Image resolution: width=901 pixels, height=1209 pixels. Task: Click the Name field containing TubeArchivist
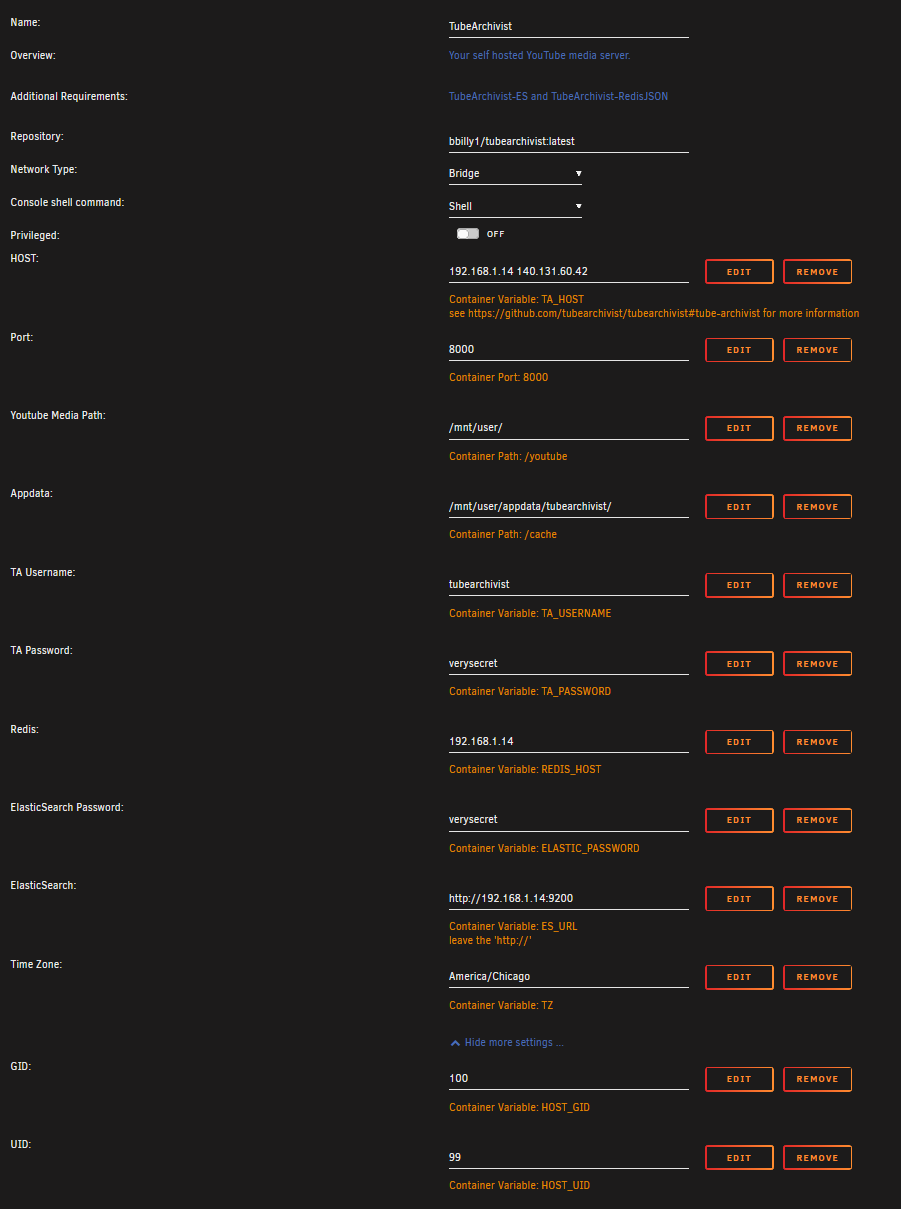tap(569, 27)
